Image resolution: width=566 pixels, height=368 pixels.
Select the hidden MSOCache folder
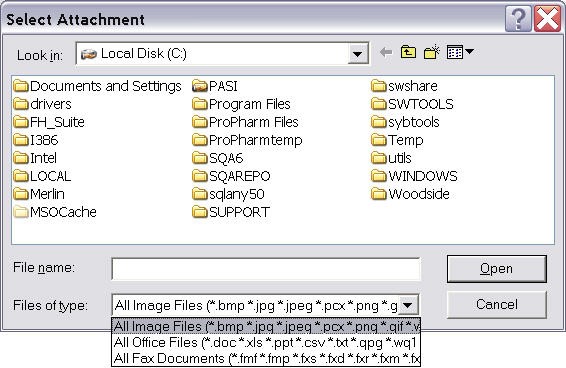click(x=55, y=212)
